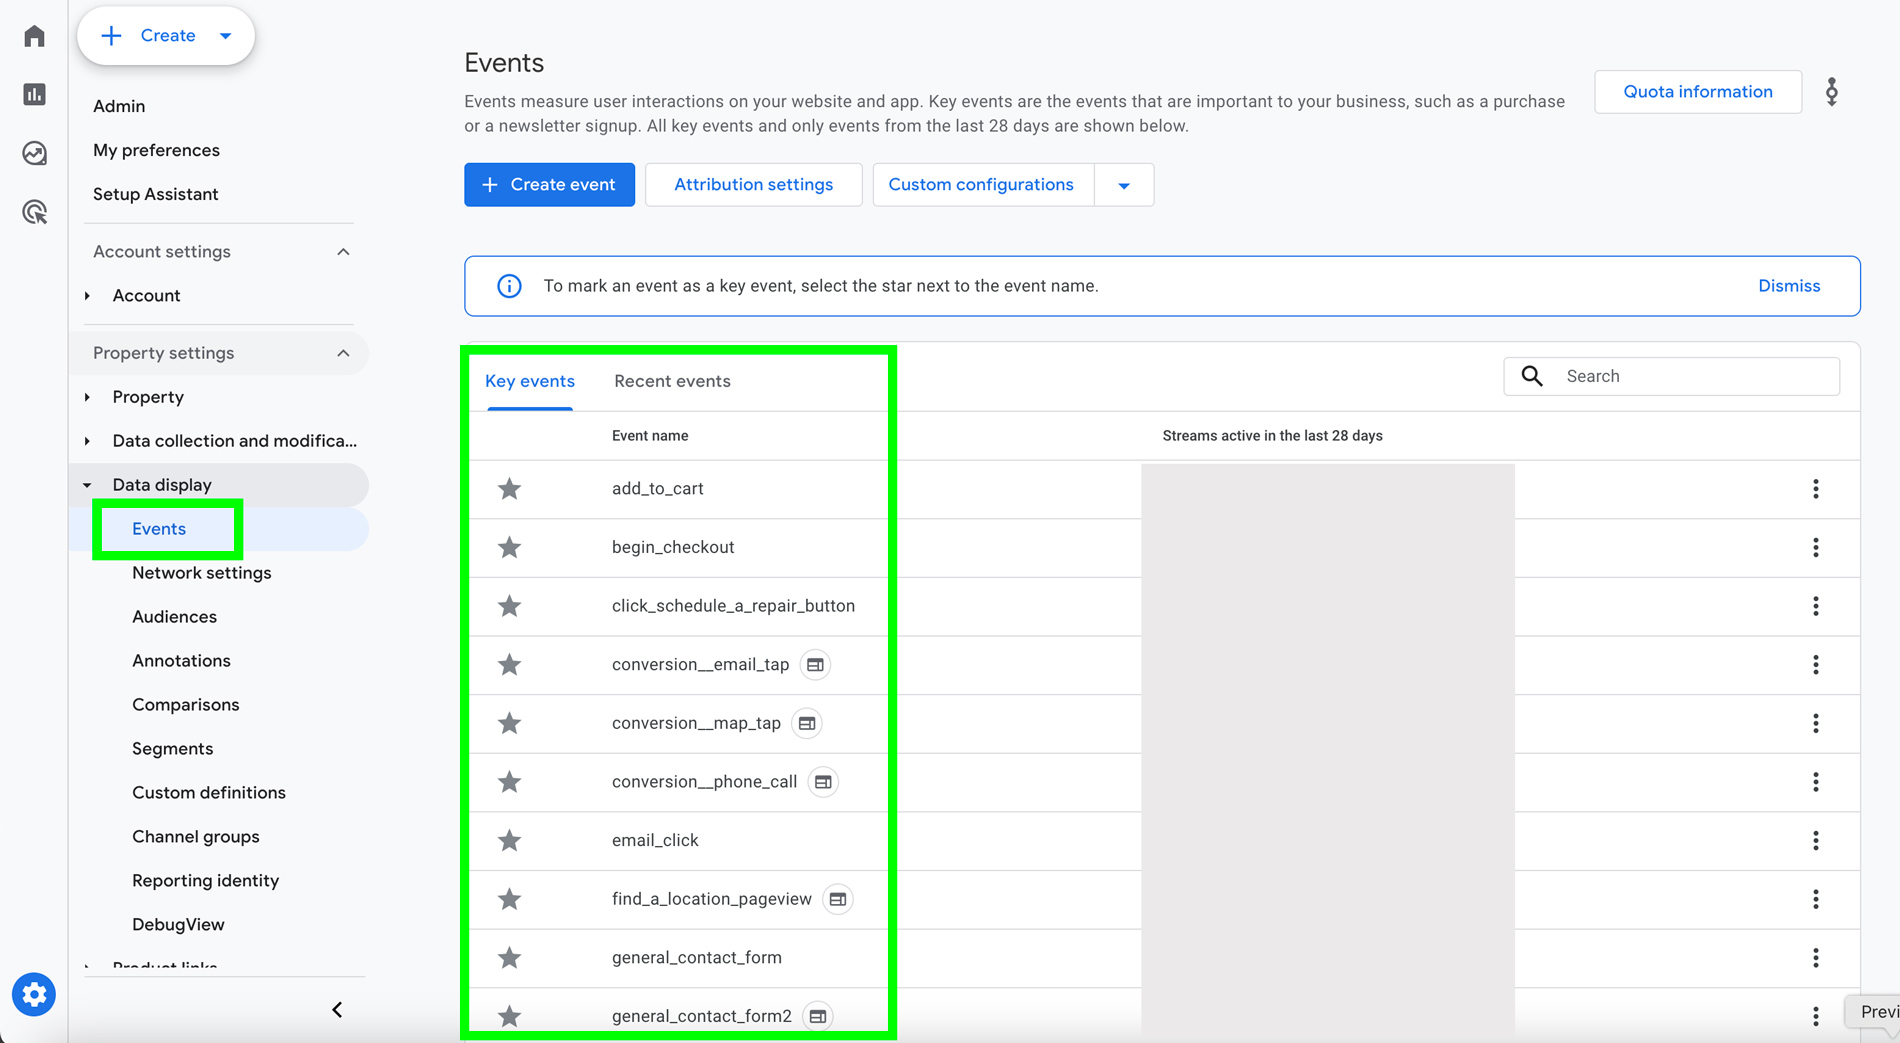Open Explore via the trend-line icon
Screen dimensions: 1900x1043
coord(33,153)
